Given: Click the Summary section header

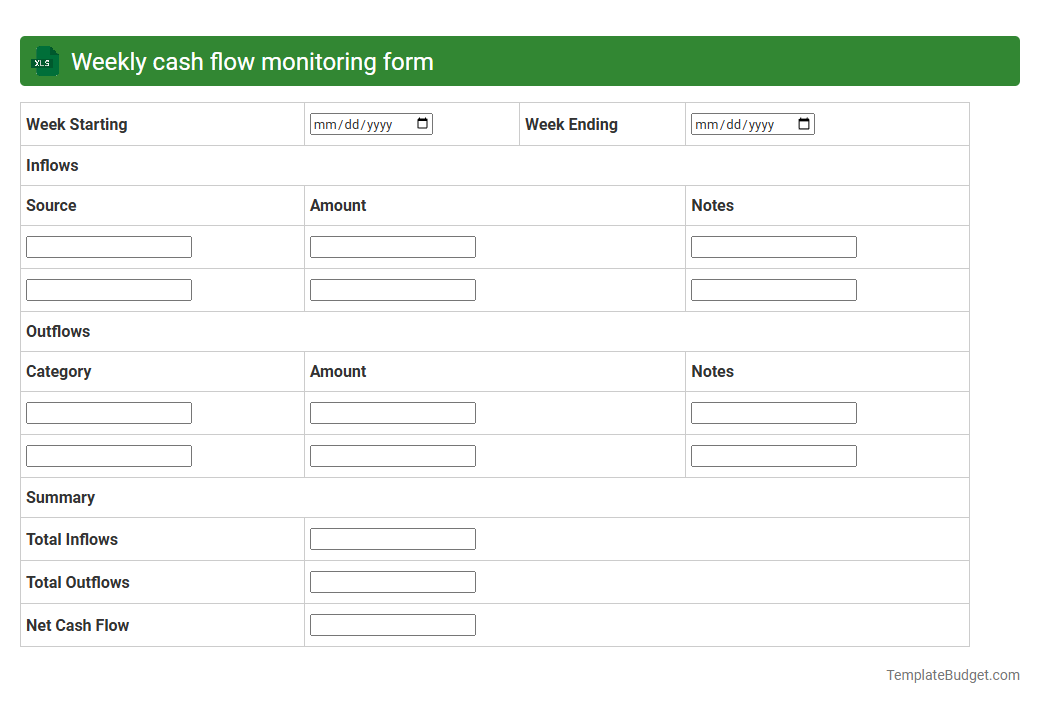Looking at the screenshot, I should point(60,497).
